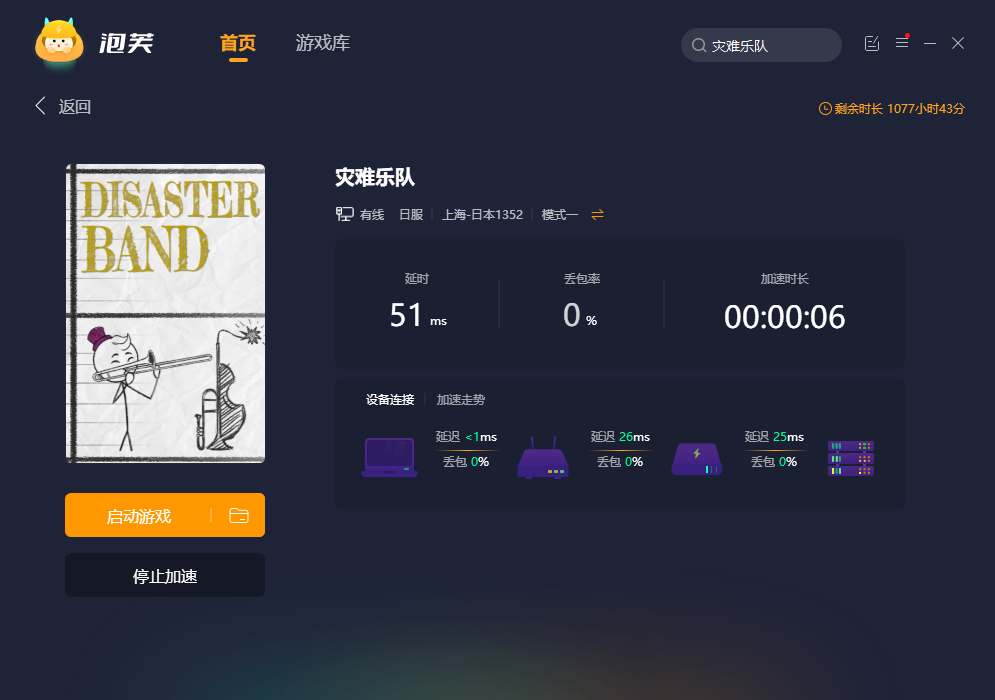995x700 pixels.
Task: Click the 模式一 mode label
Action: pos(560,215)
